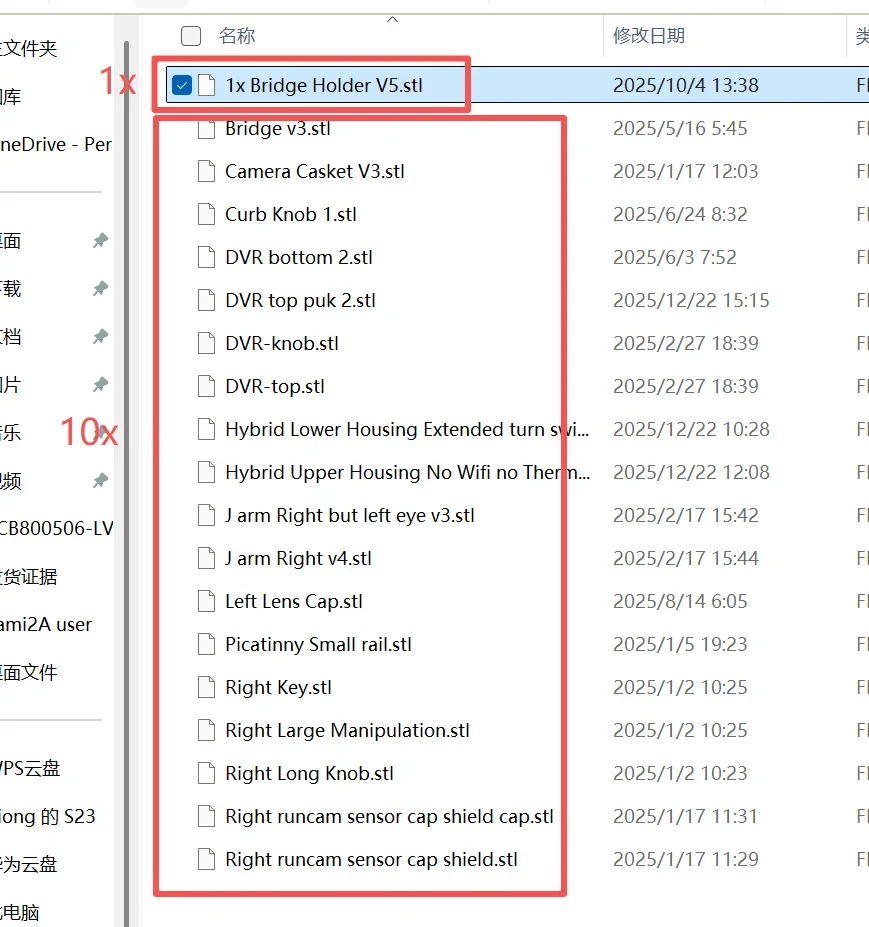Select the file name DVR top puk 2.stl
This screenshot has width=869, height=927.
click(x=300, y=300)
